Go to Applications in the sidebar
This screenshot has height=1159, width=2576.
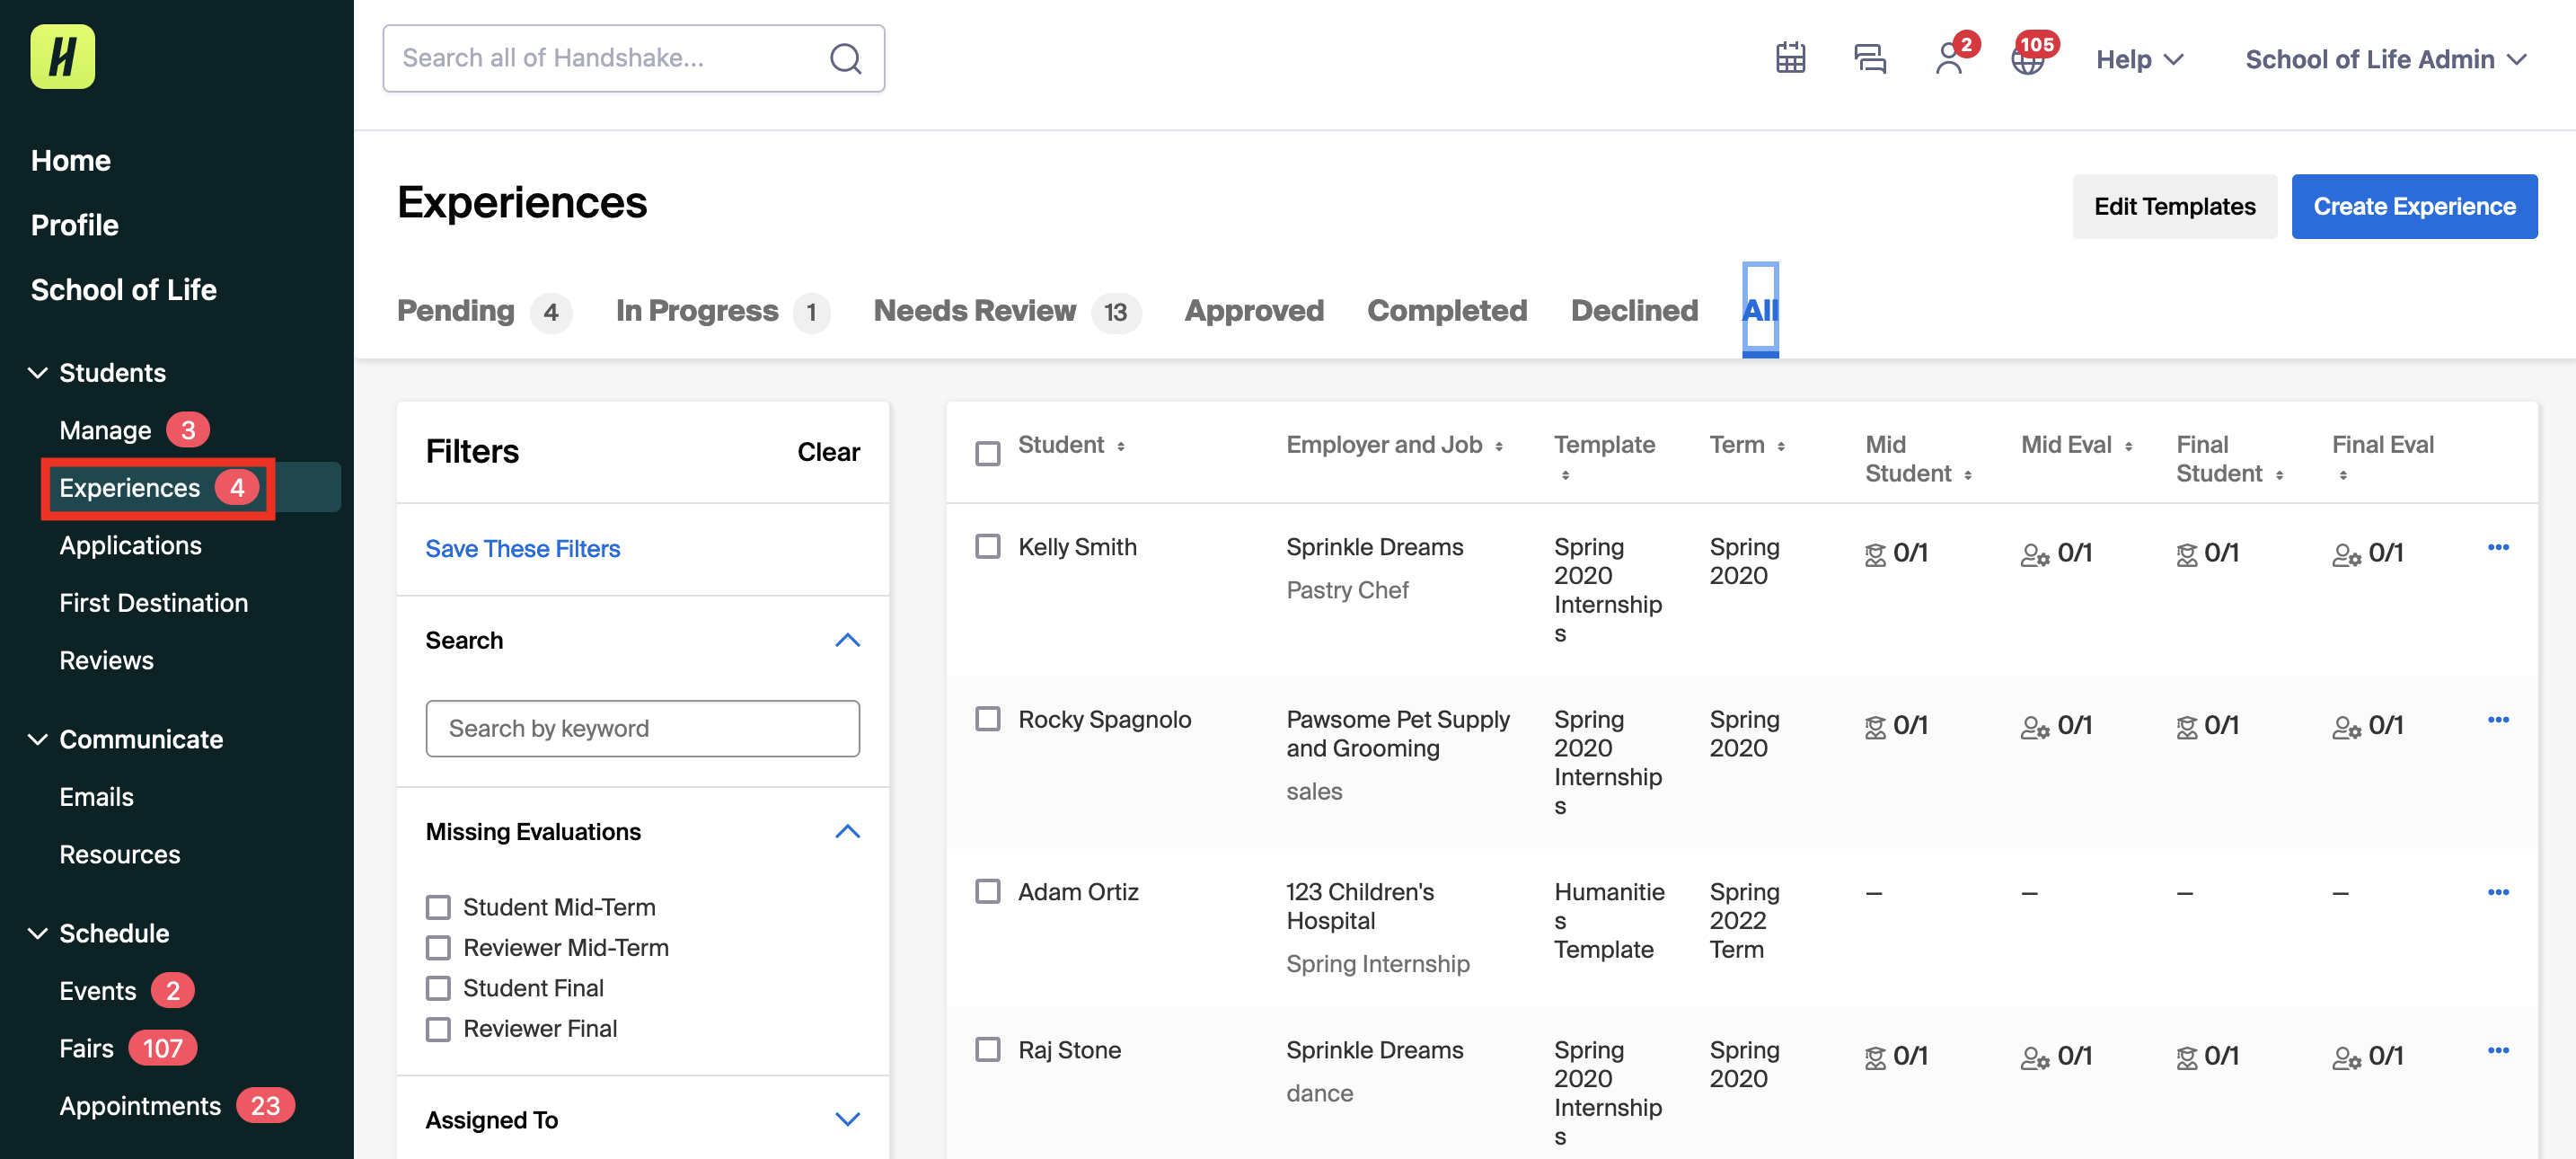point(130,545)
